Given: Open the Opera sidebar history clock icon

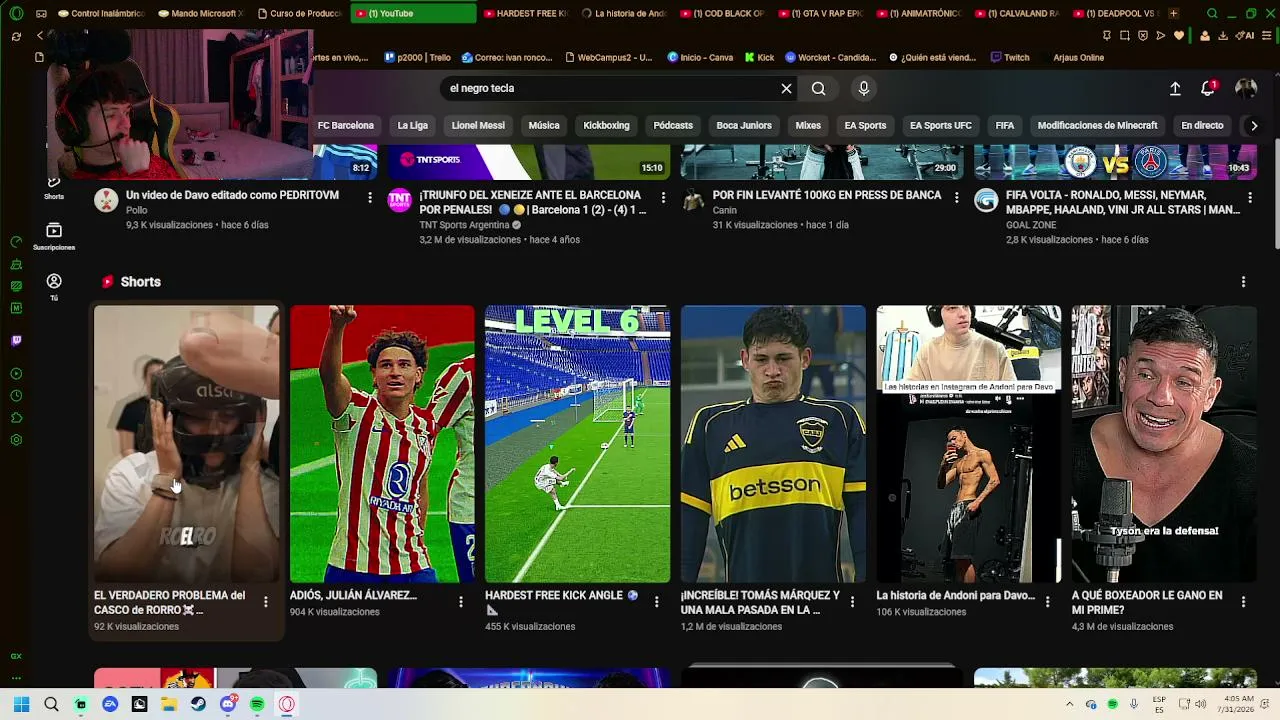Looking at the screenshot, I should pos(16,396).
